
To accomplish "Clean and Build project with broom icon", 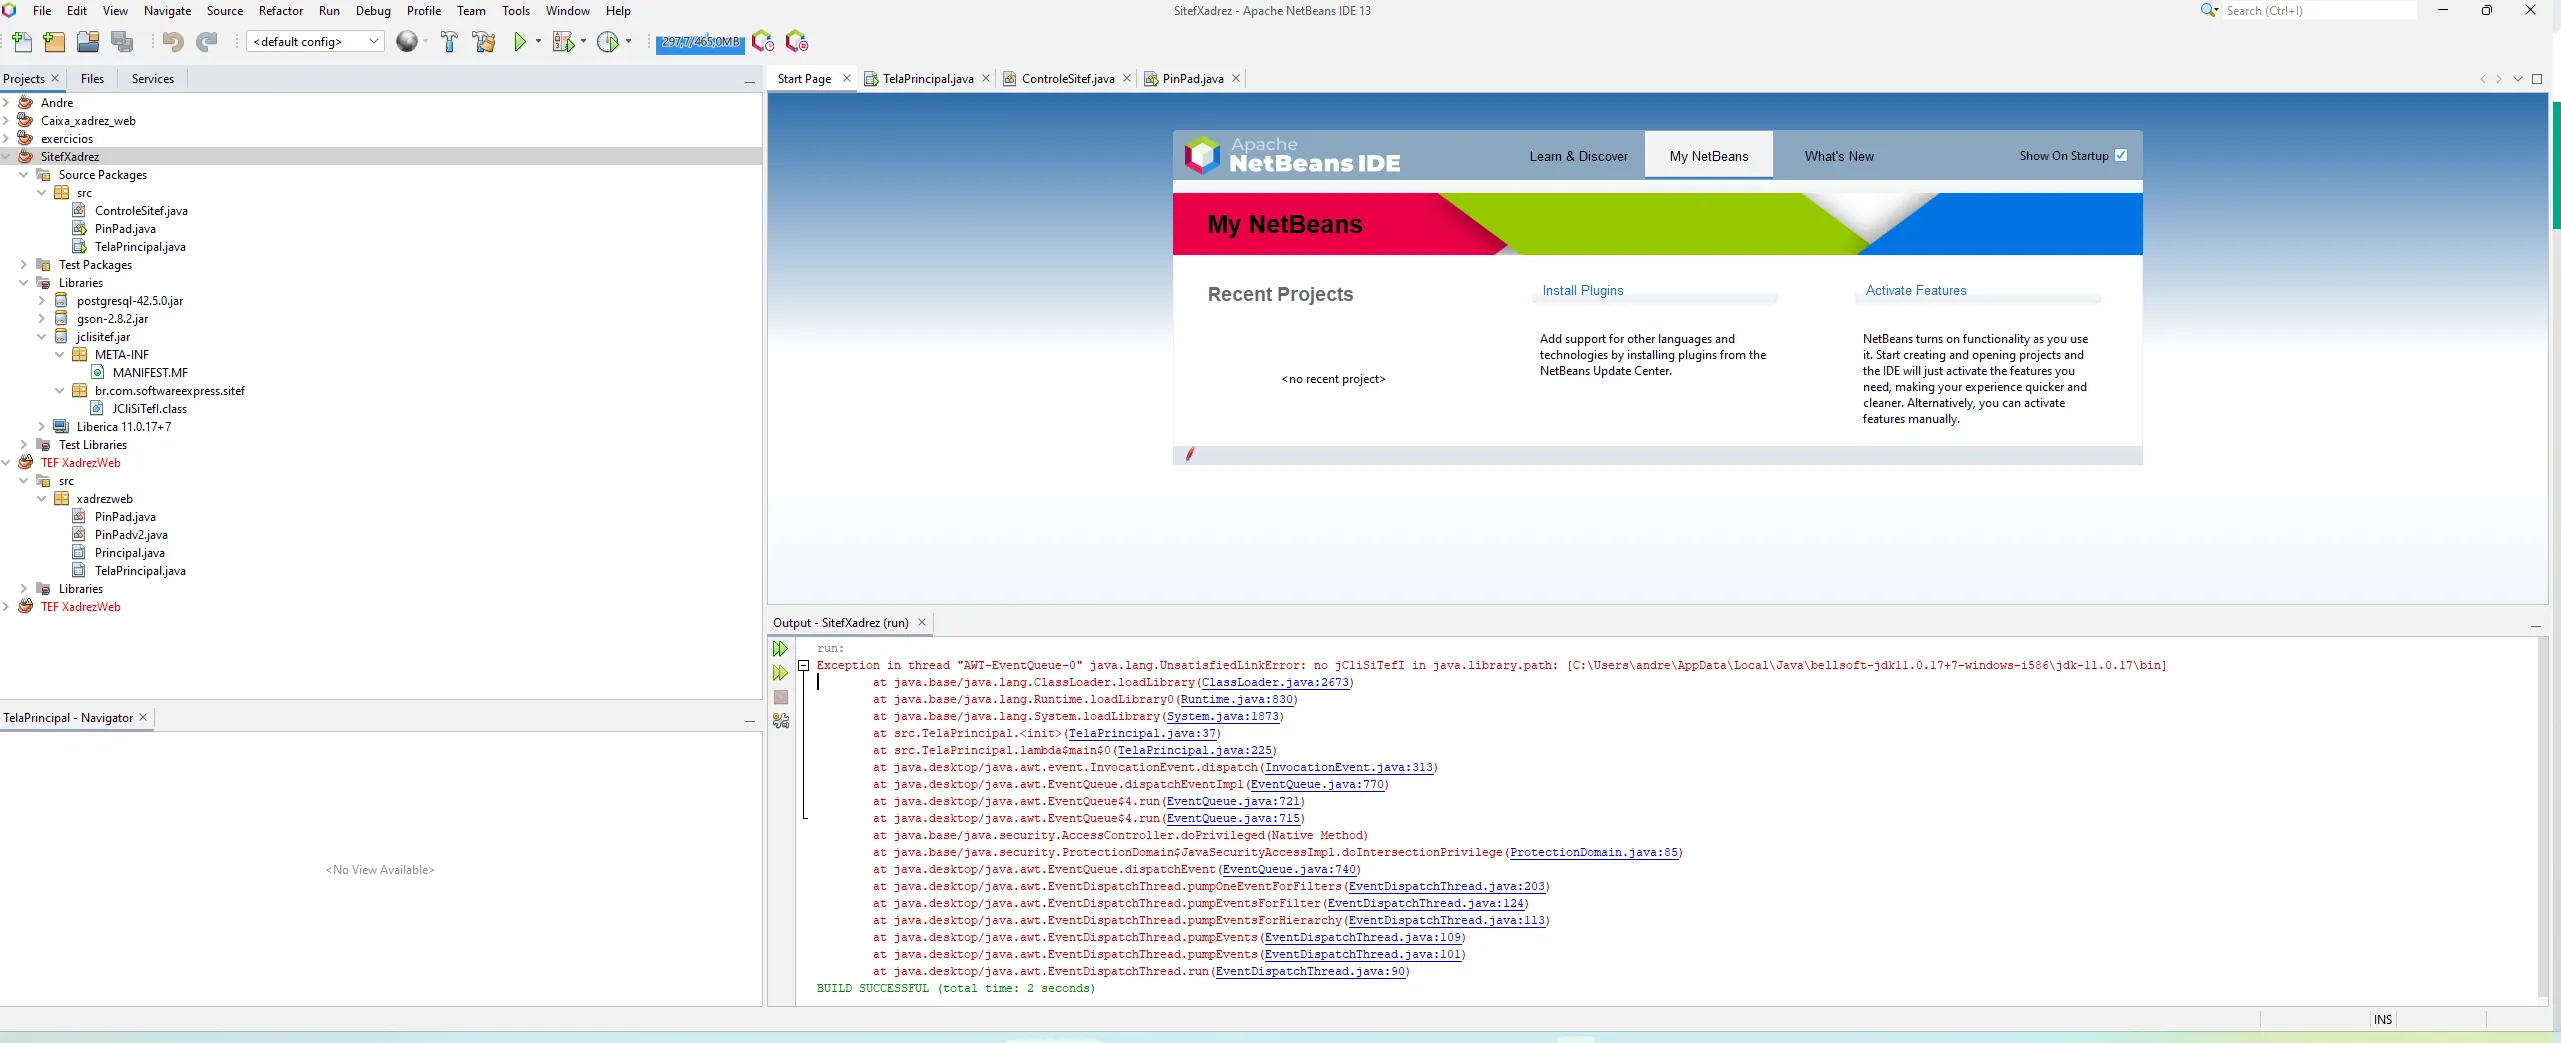I will [484, 42].
